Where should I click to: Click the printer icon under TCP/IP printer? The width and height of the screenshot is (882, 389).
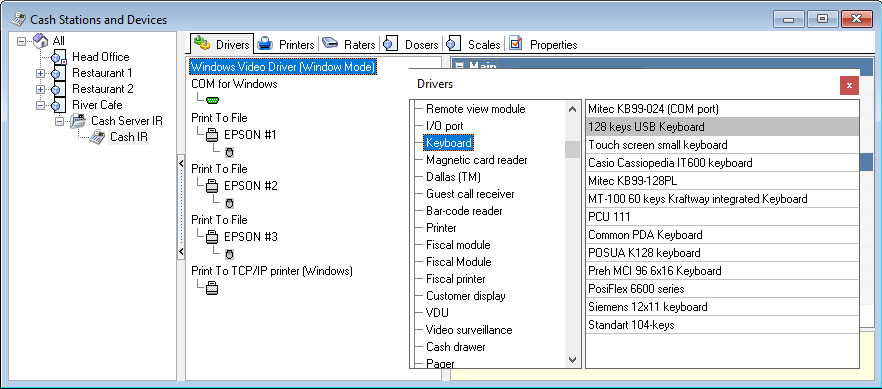click(212, 288)
